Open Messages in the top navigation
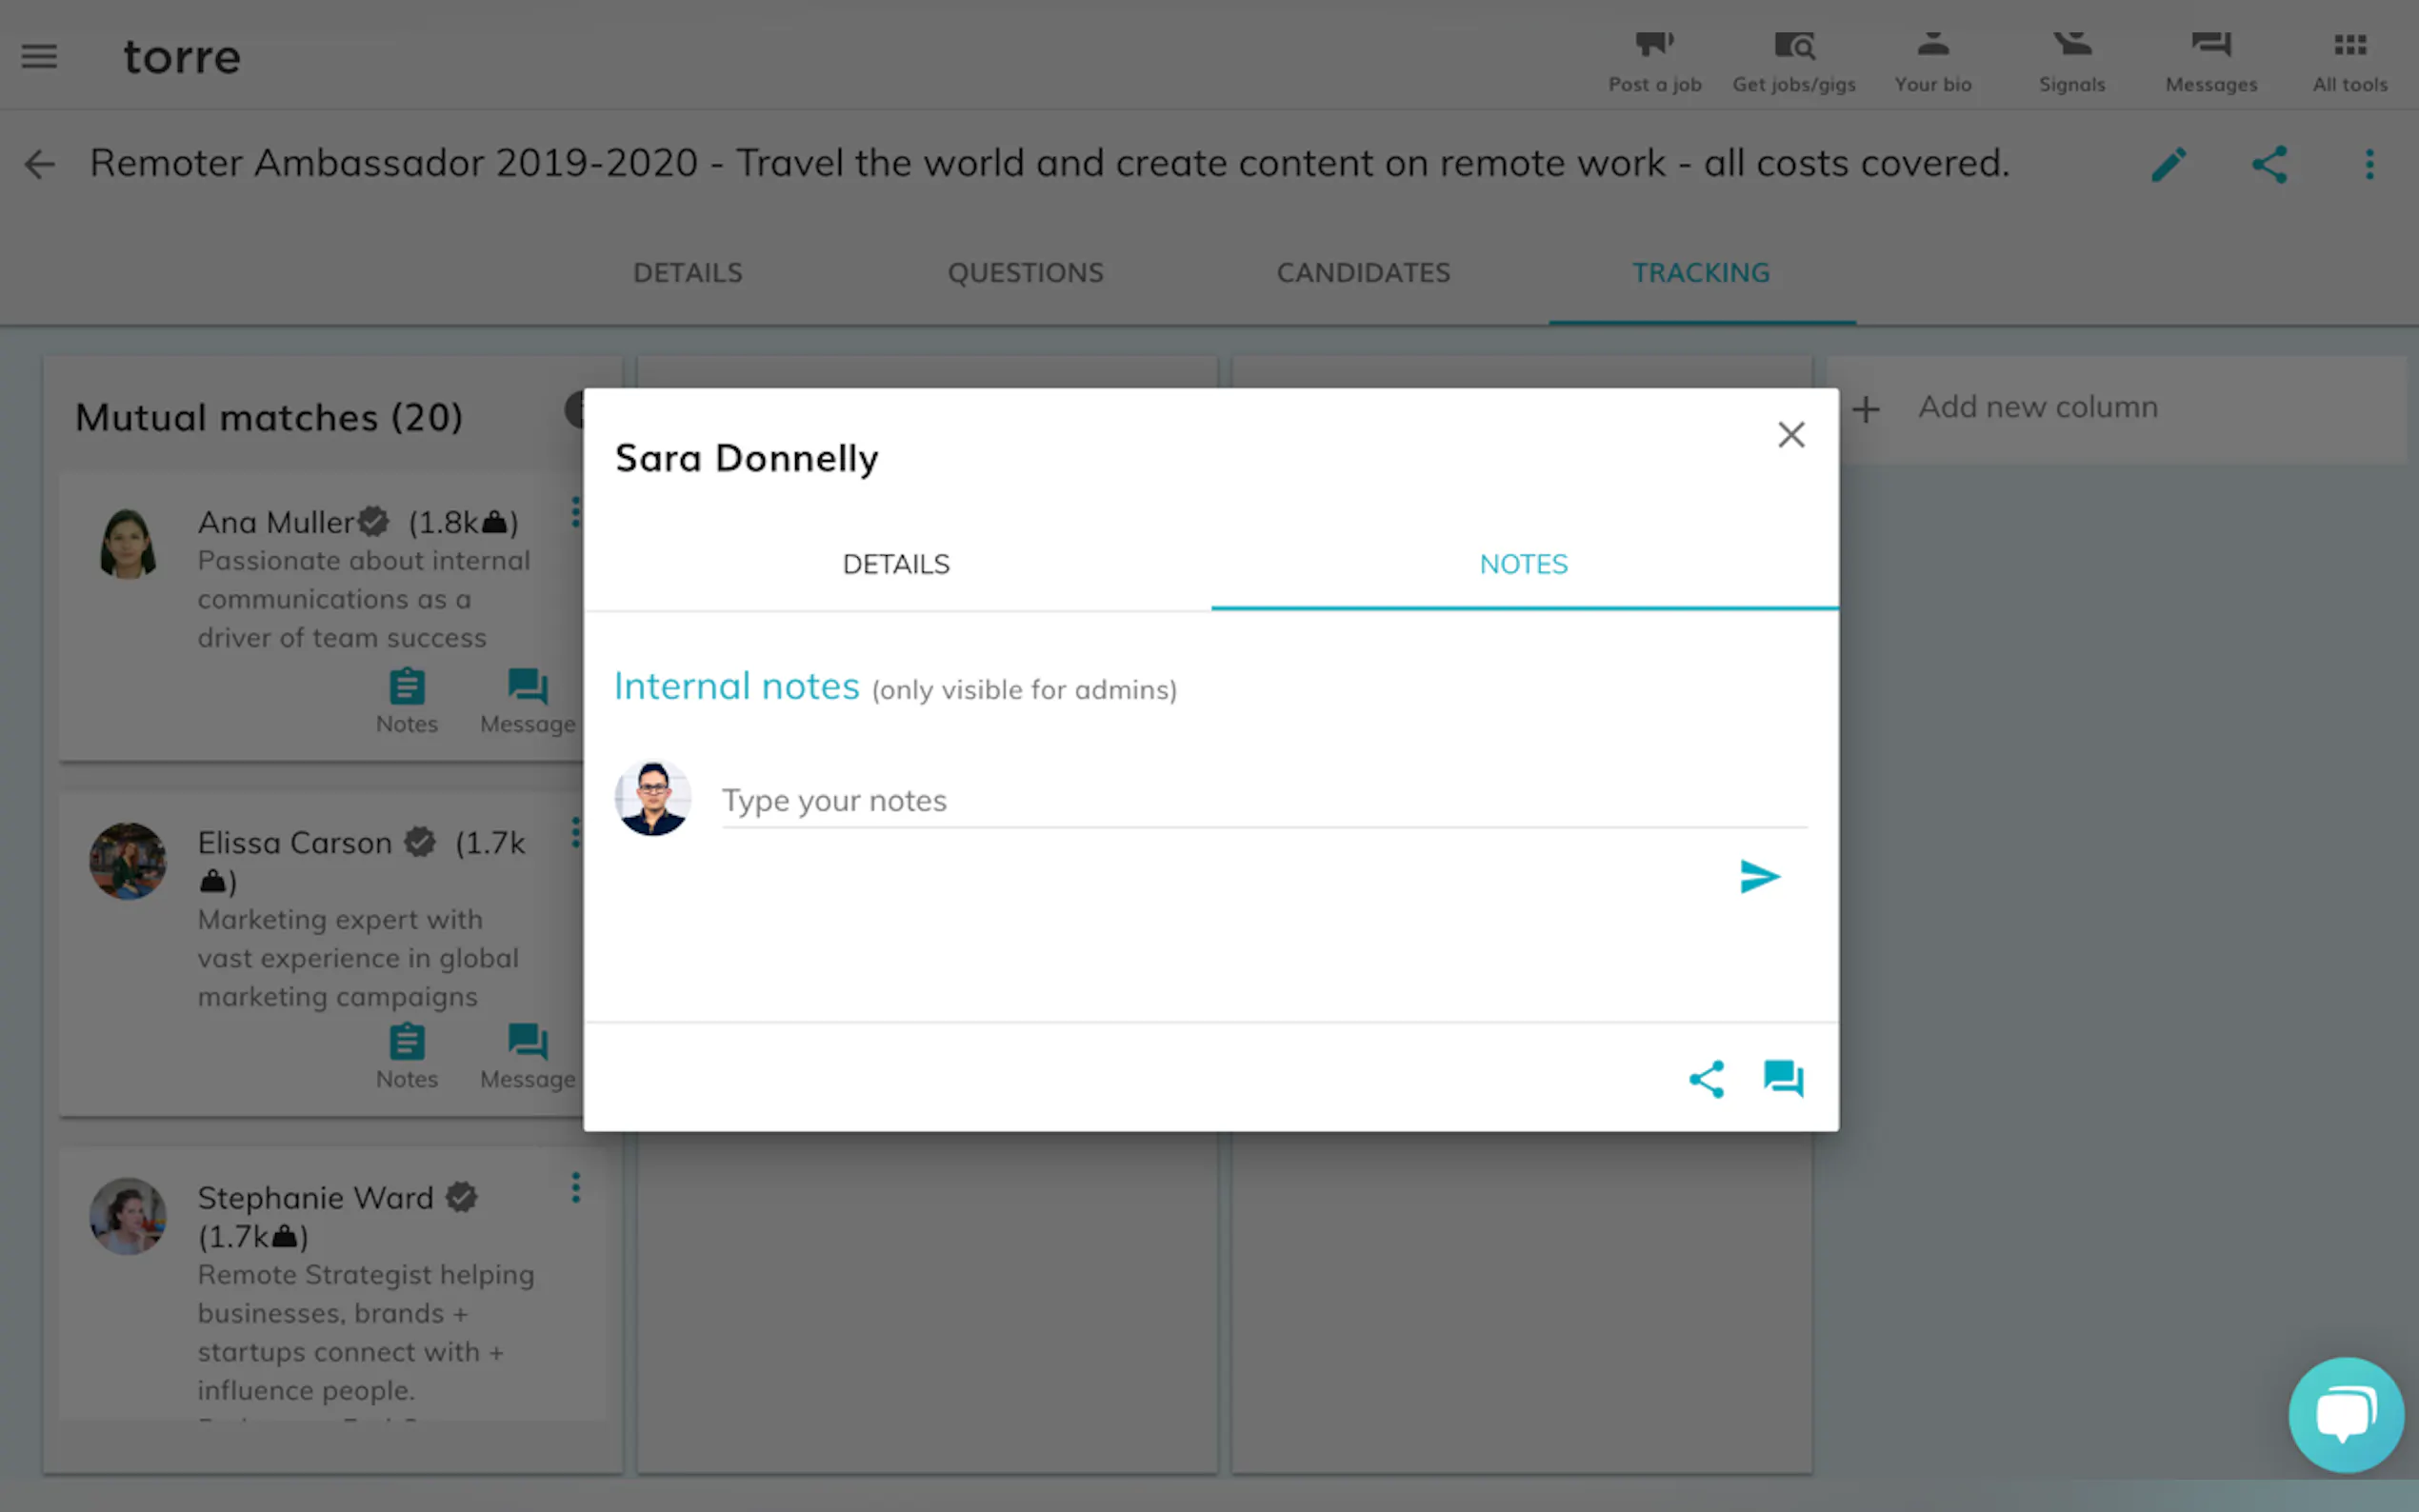The image size is (2419, 1512). pos(2210,58)
